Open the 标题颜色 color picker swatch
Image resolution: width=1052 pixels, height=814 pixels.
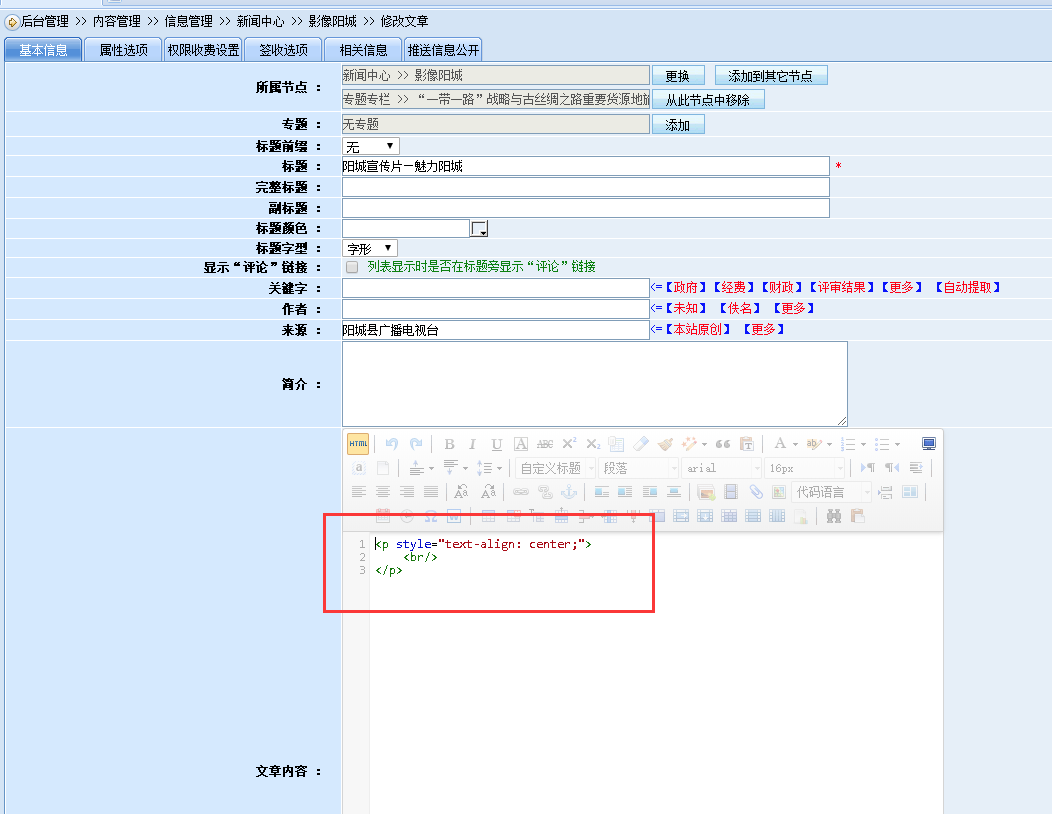tap(479, 228)
